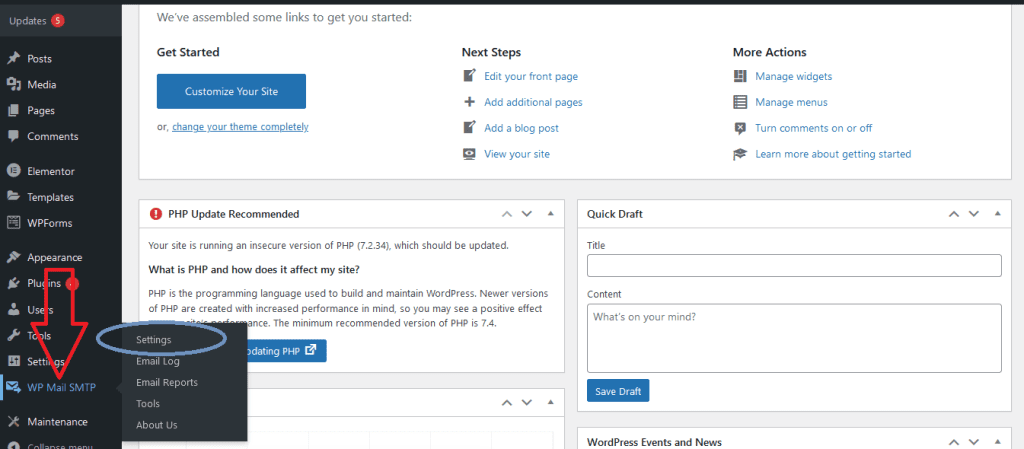
Task: Open Updates in the sidebar
Action: coord(27,21)
